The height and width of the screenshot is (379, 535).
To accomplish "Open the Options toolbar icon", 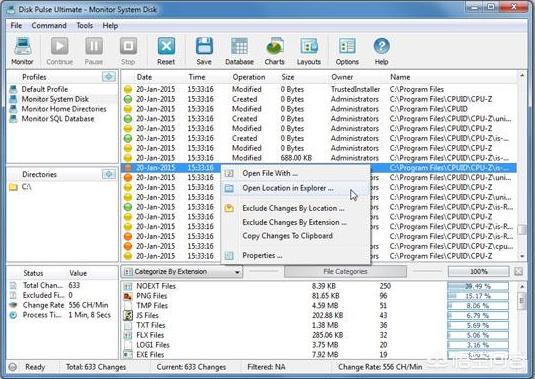I will pos(347,51).
